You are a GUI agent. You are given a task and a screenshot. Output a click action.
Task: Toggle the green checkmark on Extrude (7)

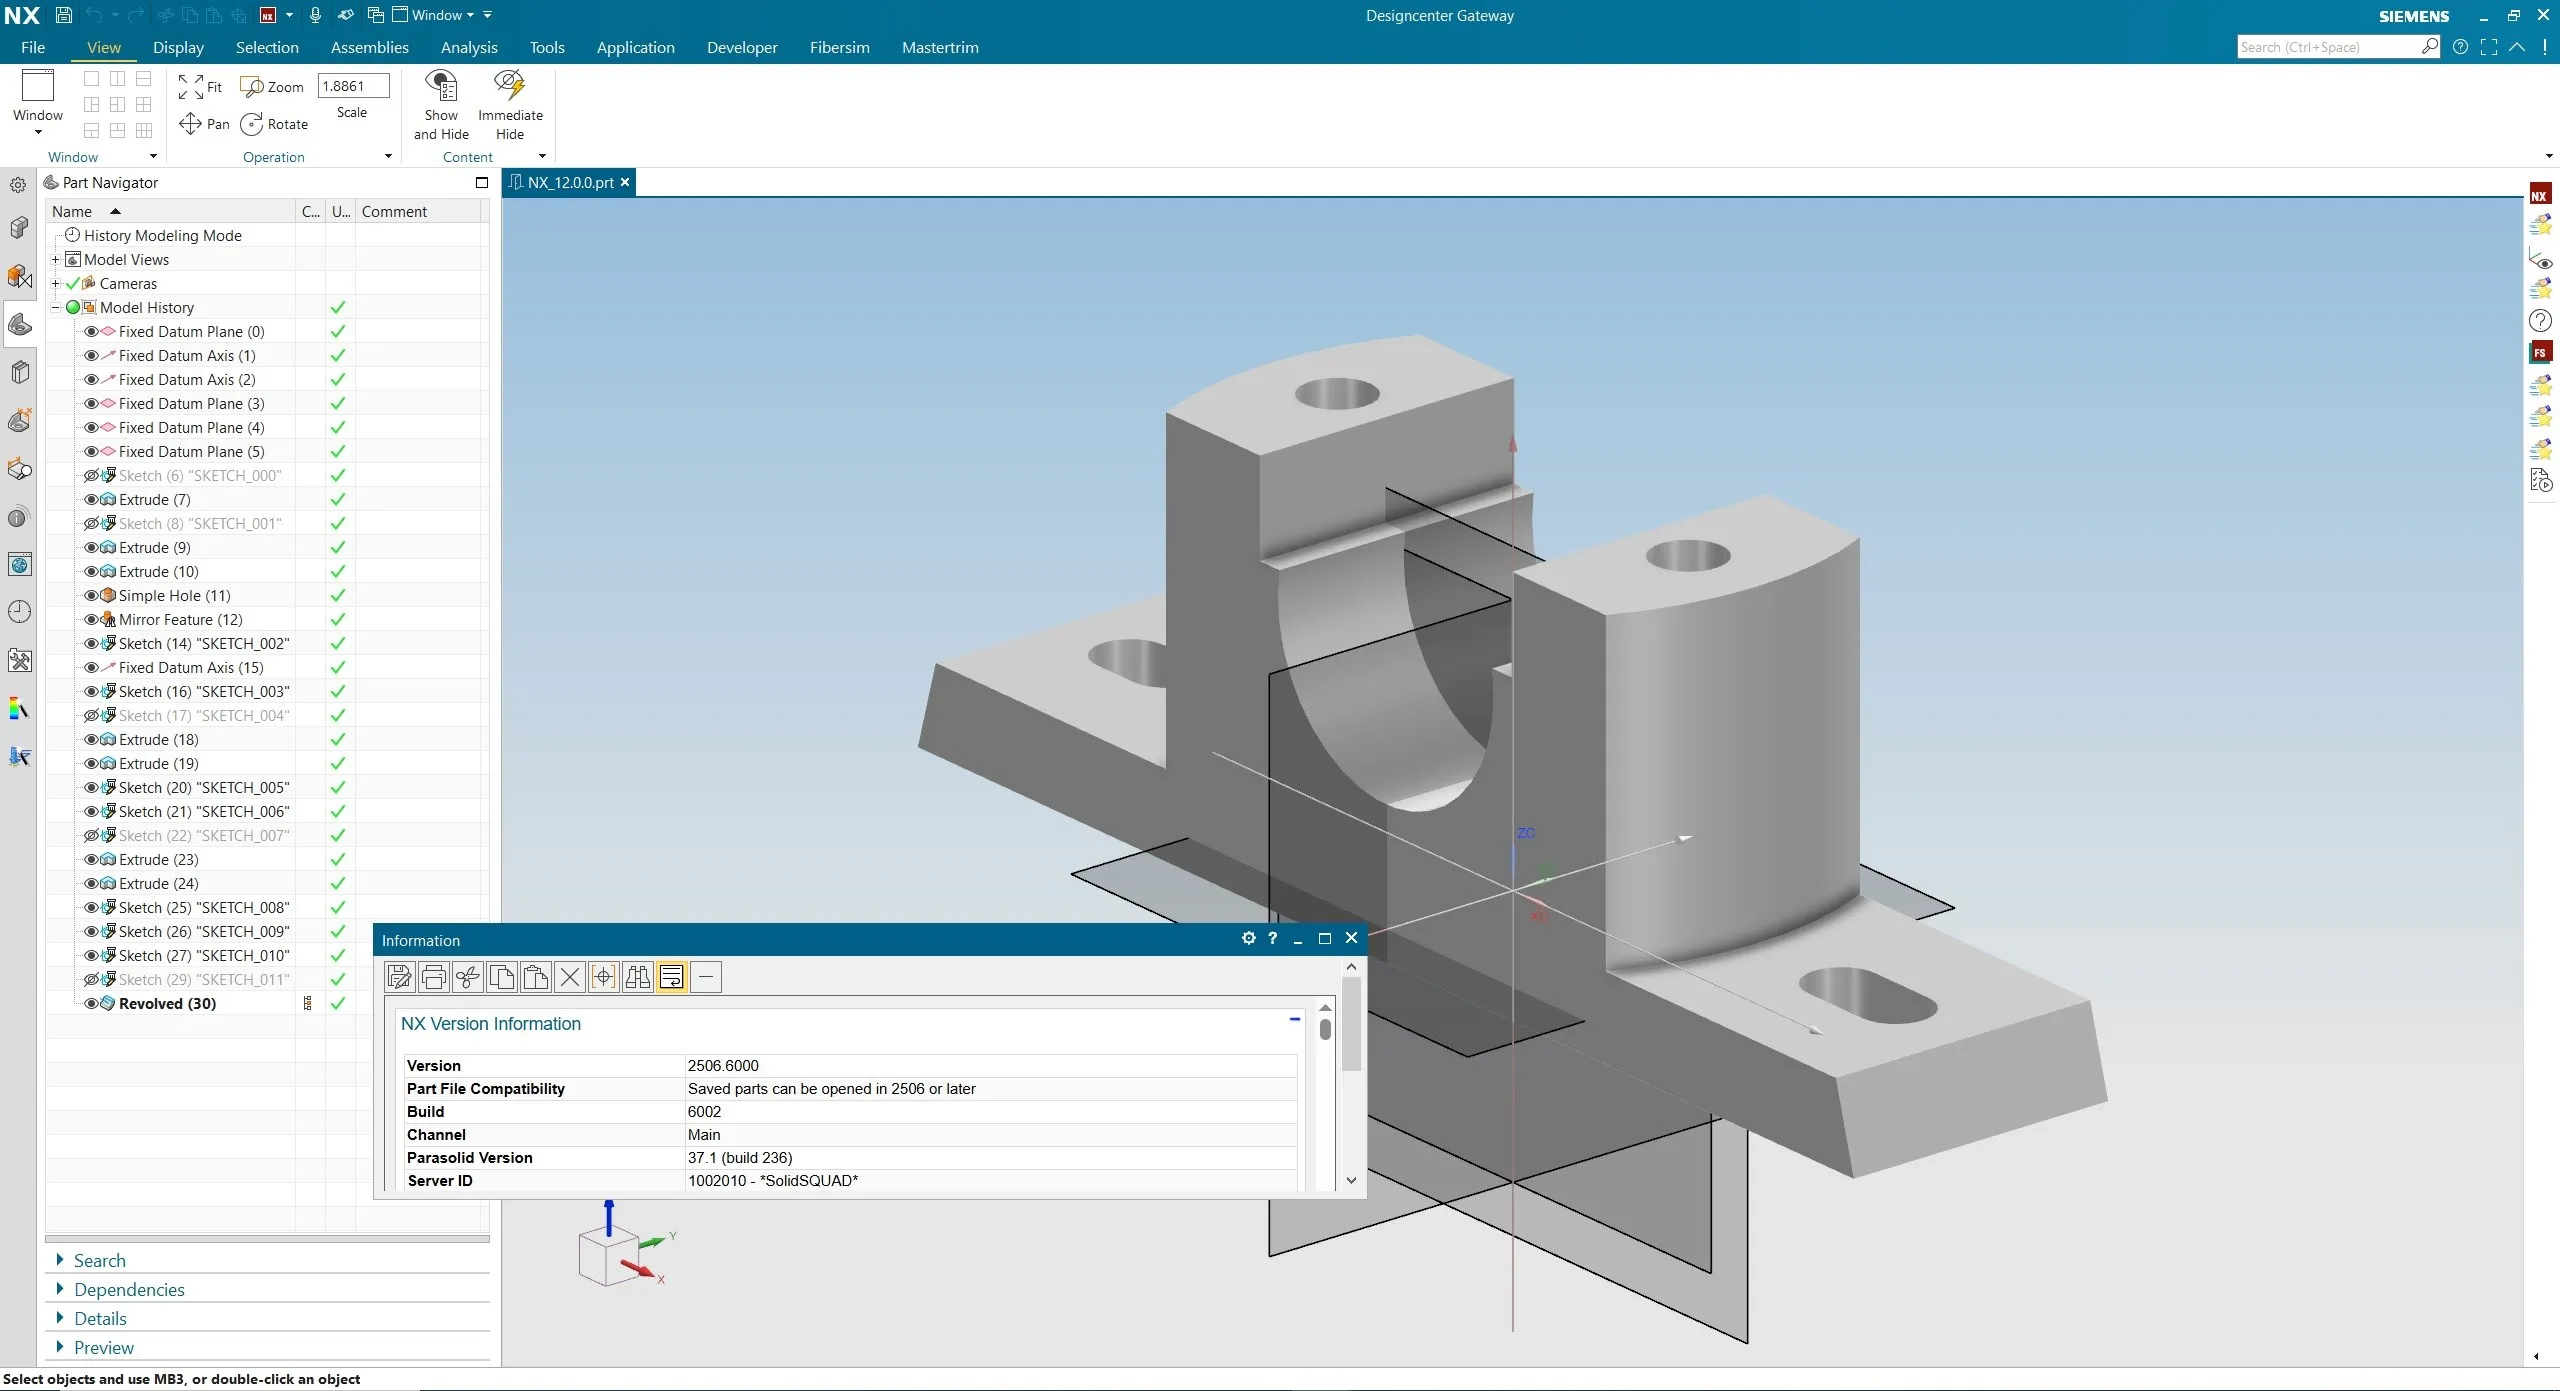[337, 499]
